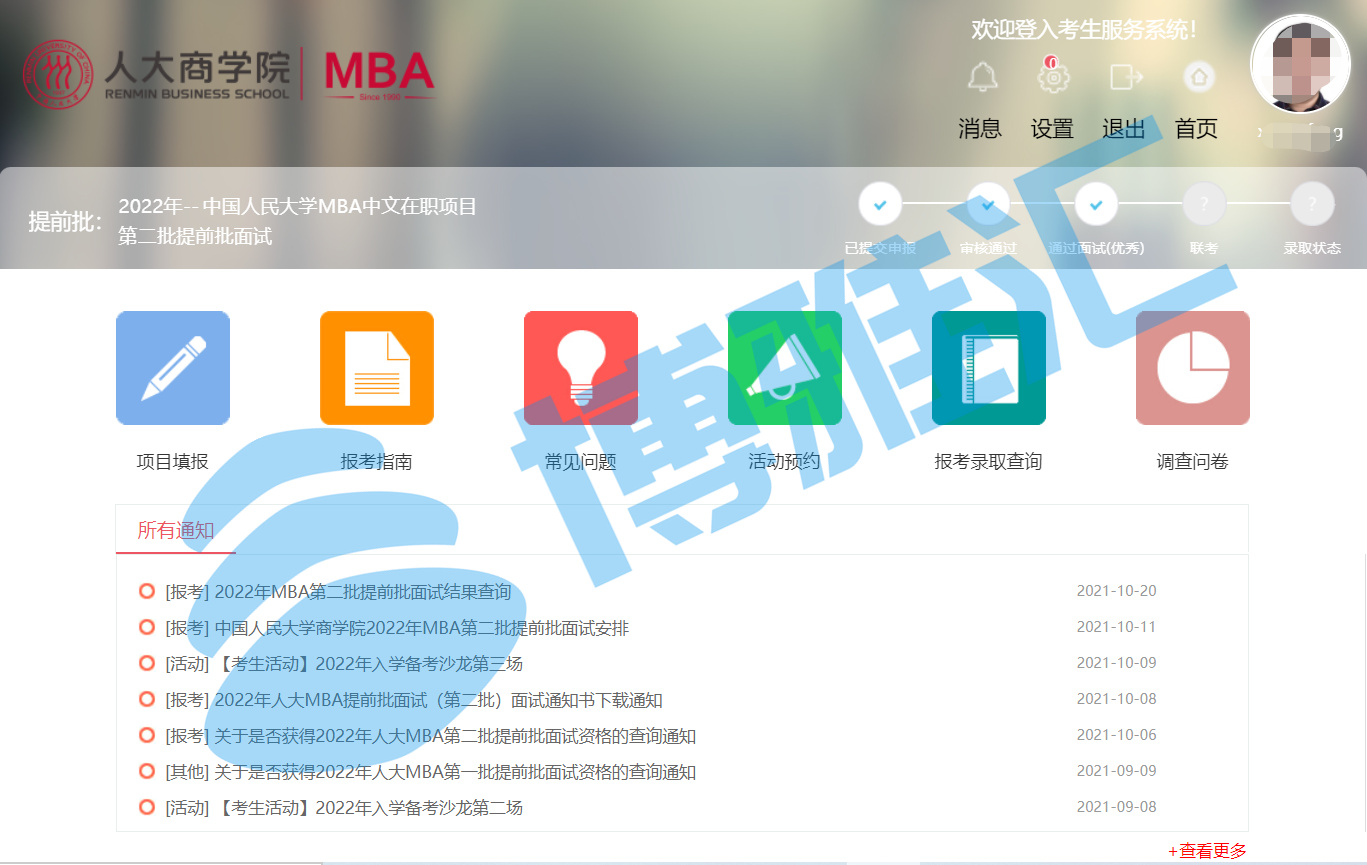Click the 录取状态 question-mark step circle

(1312, 204)
